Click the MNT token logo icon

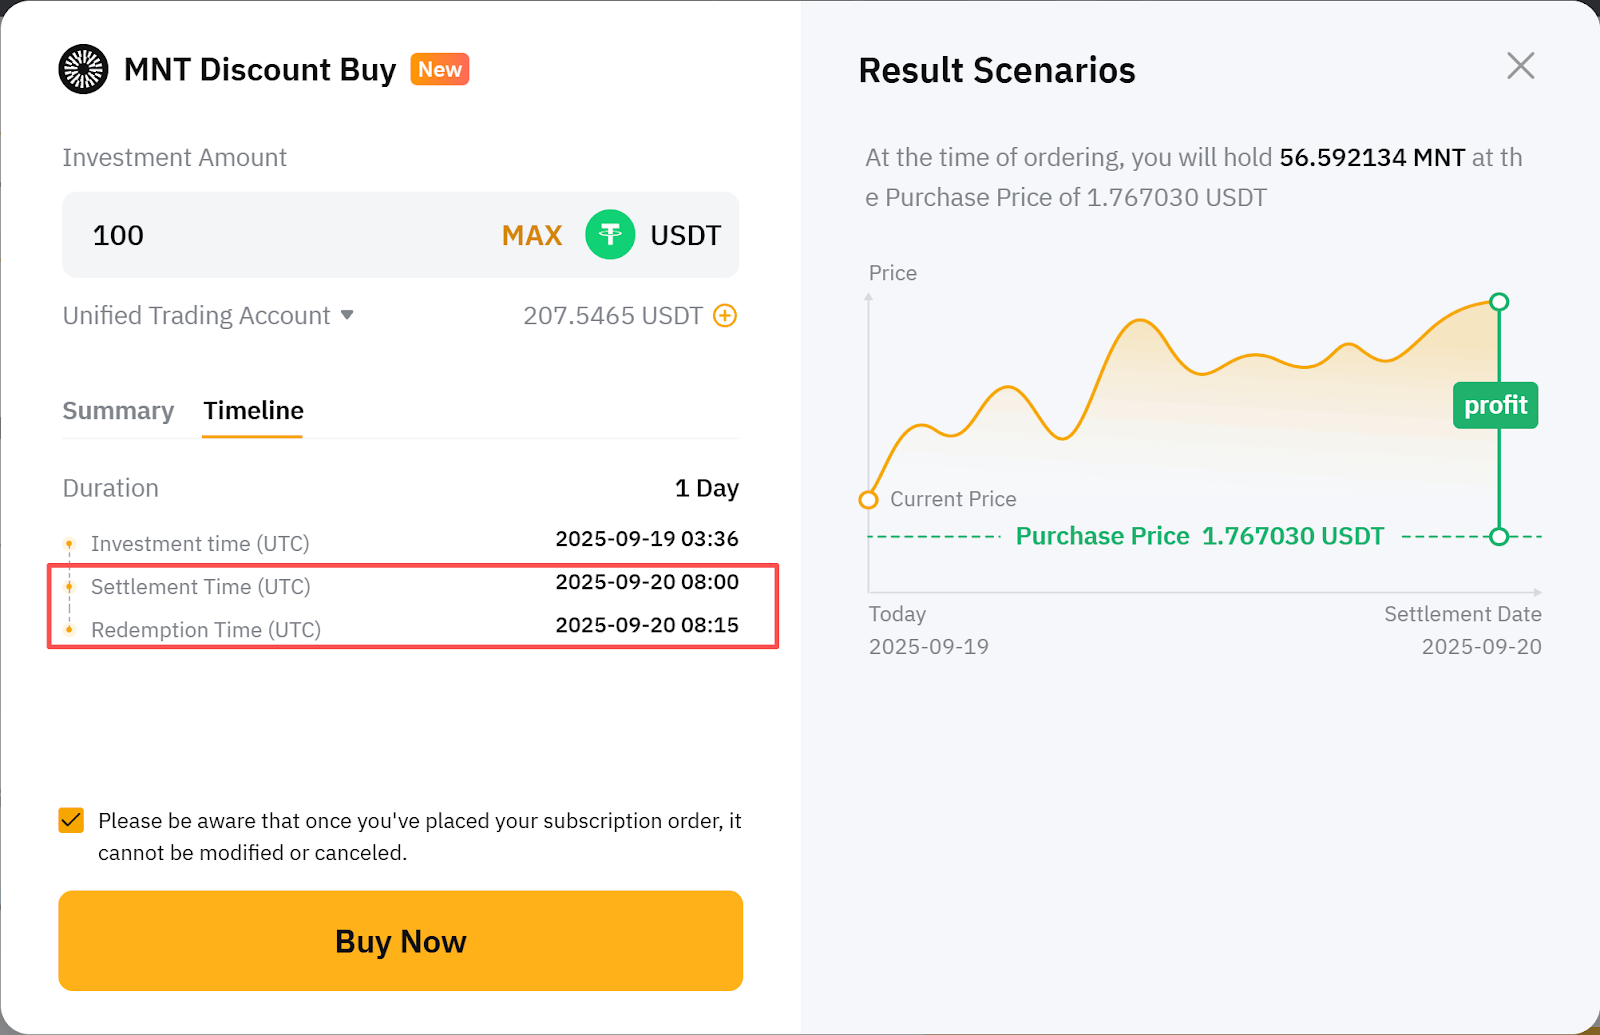pos(83,69)
